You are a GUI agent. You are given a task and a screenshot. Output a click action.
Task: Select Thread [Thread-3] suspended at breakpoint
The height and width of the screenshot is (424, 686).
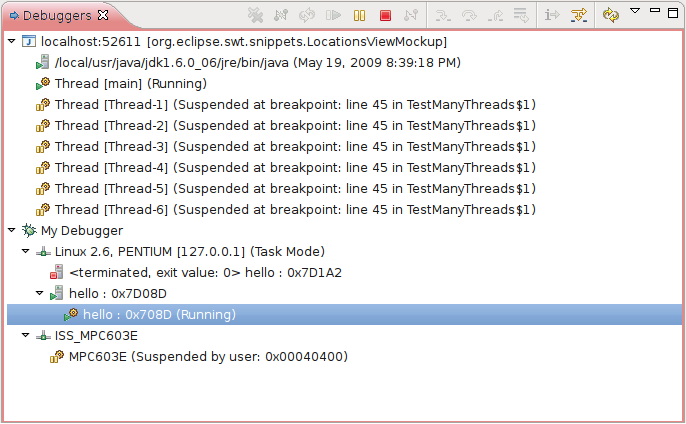coord(286,147)
